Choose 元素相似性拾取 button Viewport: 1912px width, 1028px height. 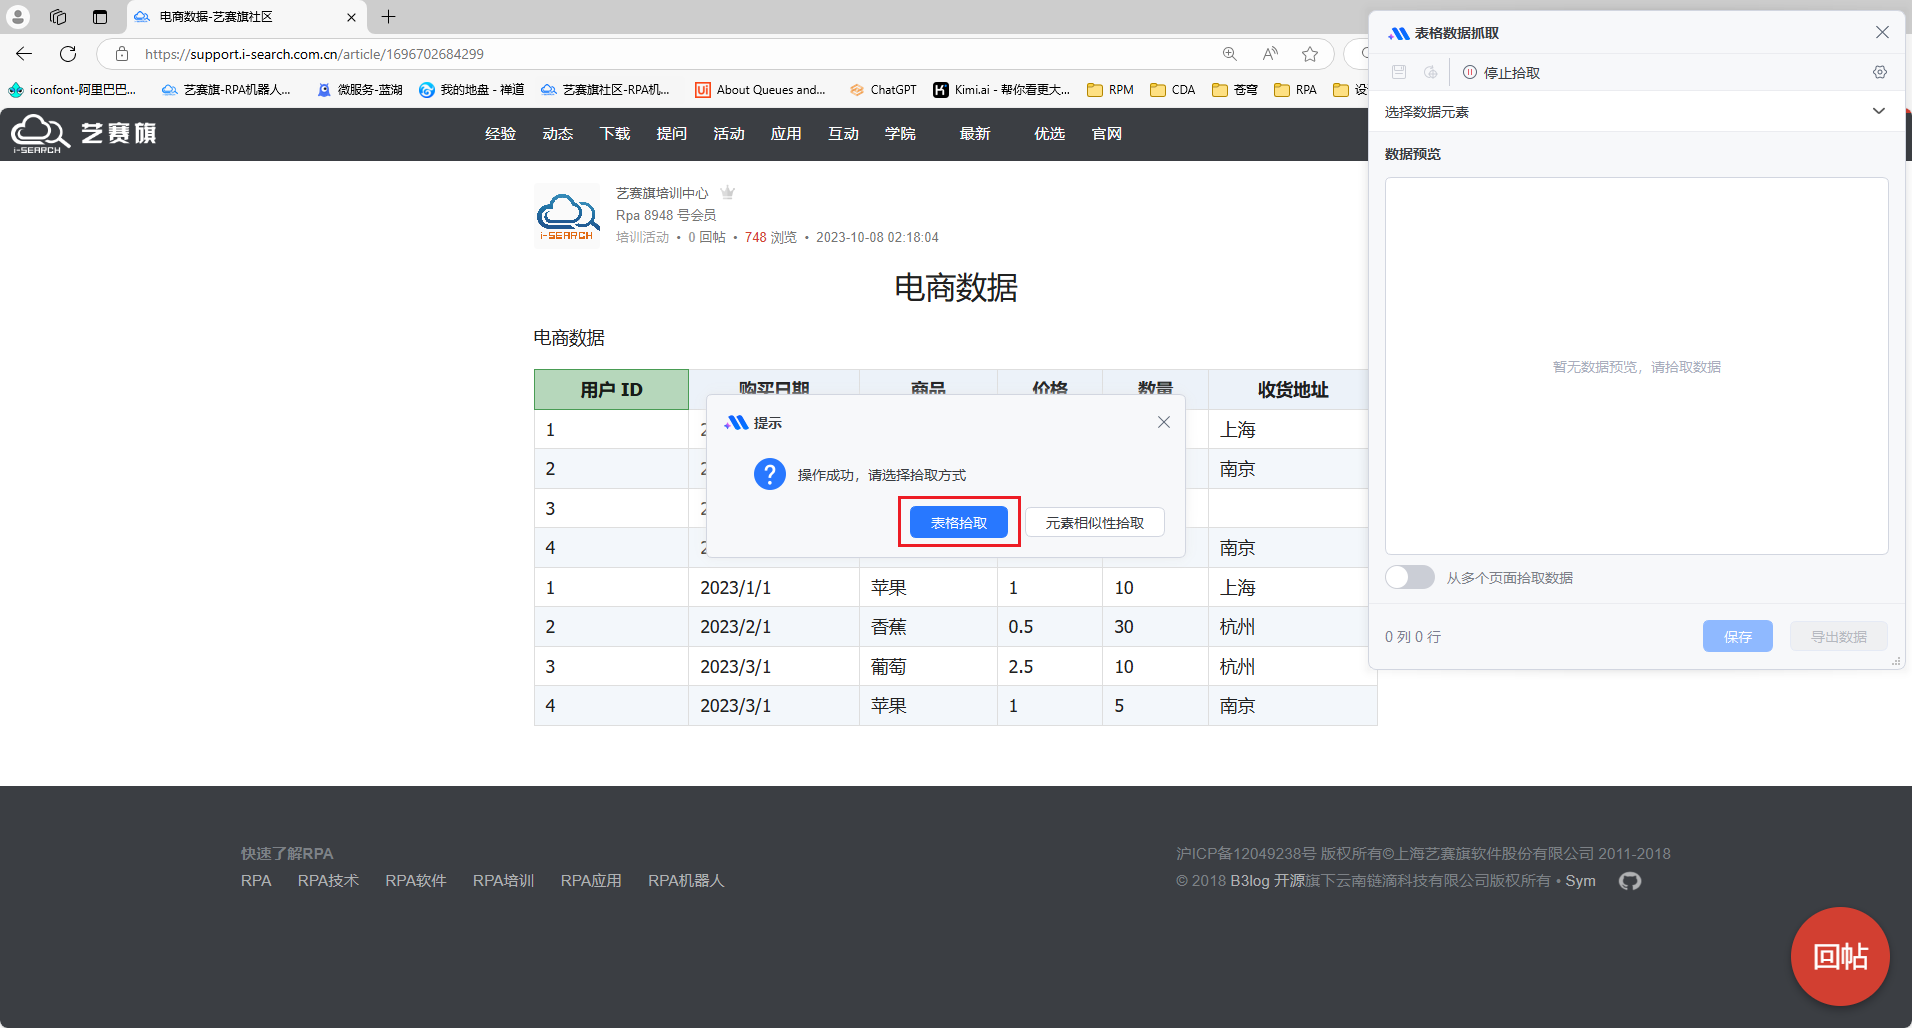[1094, 522]
